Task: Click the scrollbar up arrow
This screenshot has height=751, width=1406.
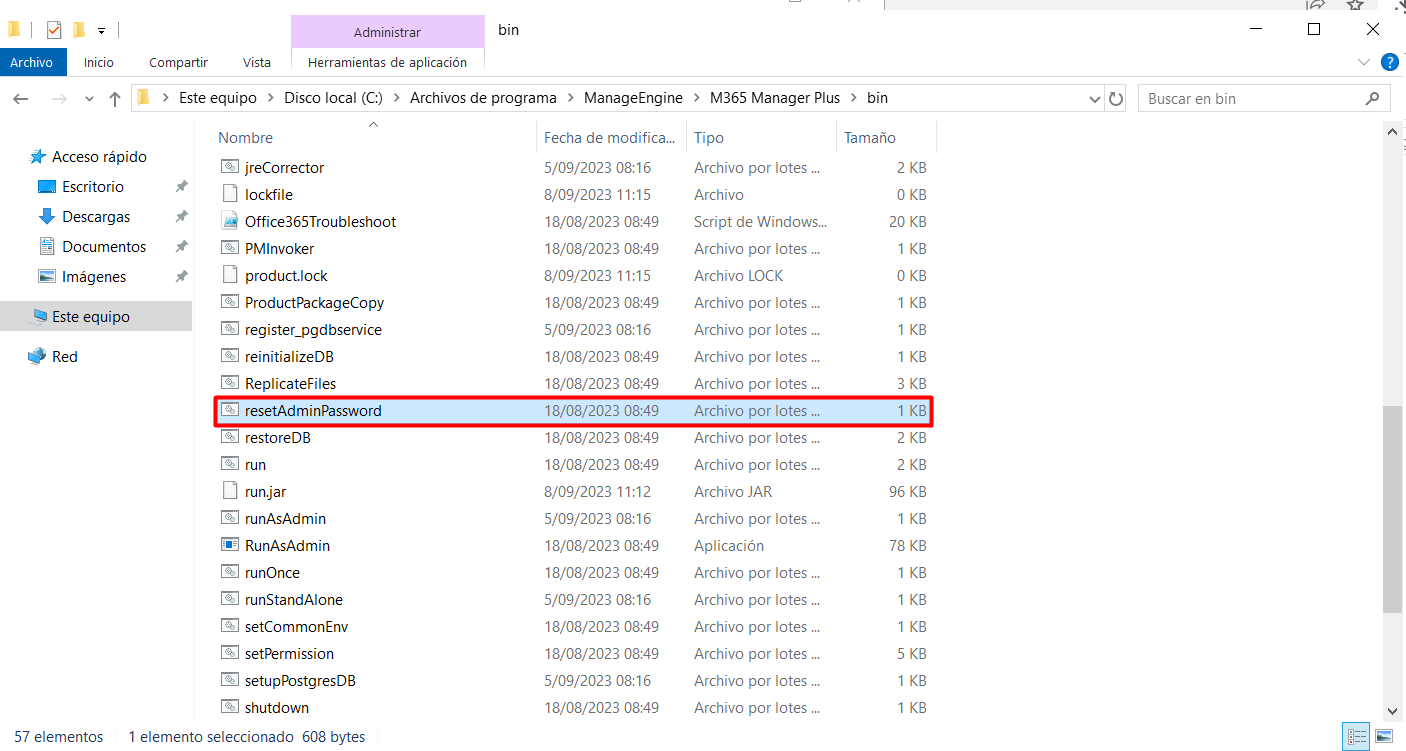Action: 1391,132
